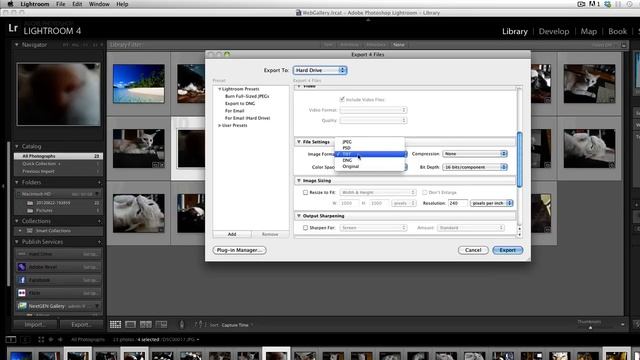Click the Pictures folder icon
Image resolution: width=640 pixels, height=360 pixels.
pos(30,211)
